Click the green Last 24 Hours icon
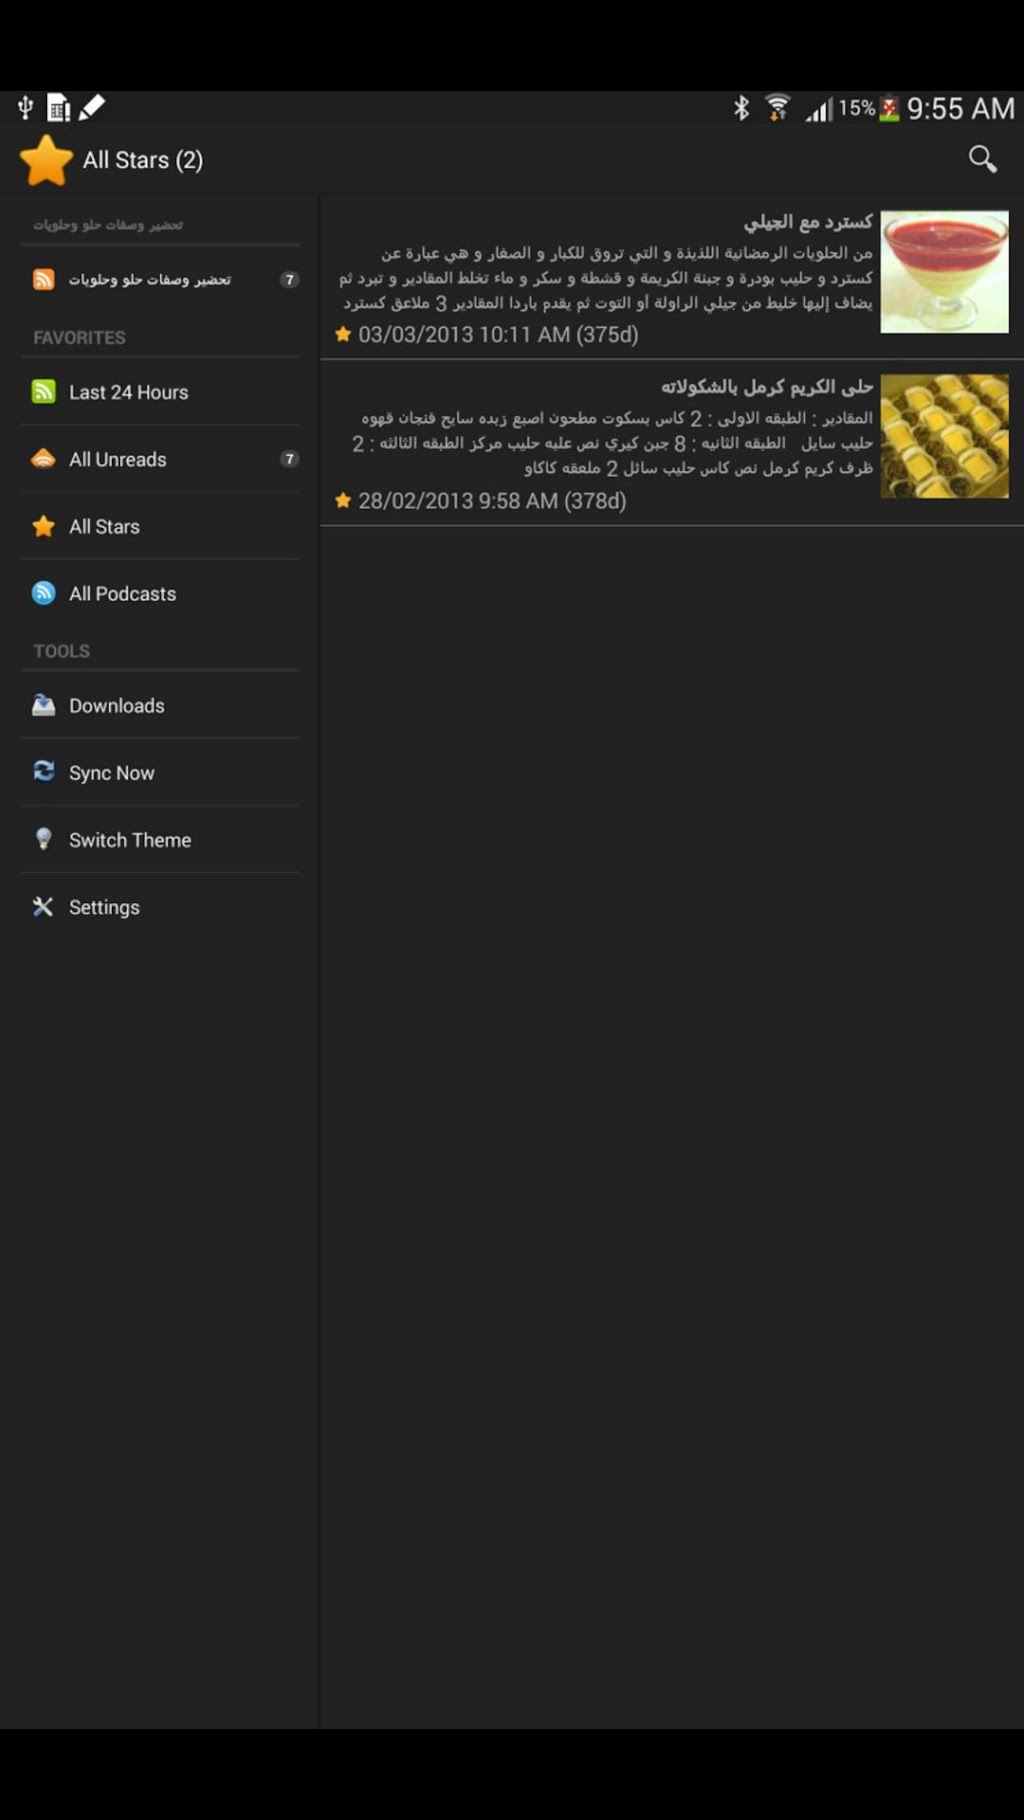 43,391
